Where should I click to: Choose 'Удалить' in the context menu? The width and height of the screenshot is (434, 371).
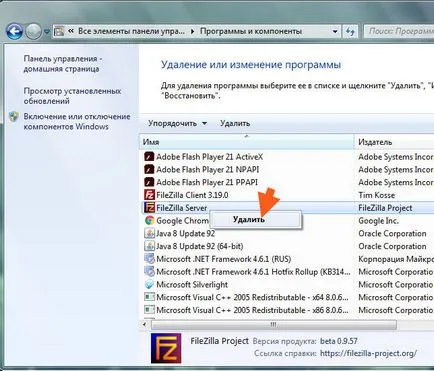pos(256,219)
